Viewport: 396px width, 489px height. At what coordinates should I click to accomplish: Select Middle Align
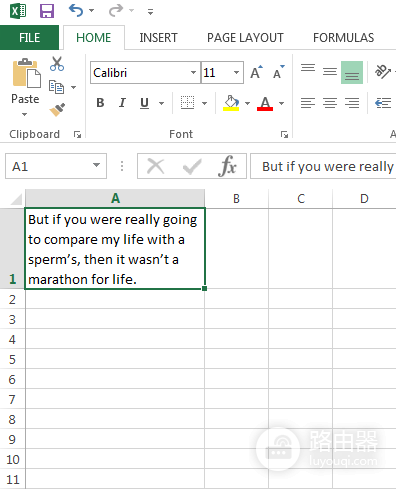(x=330, y=72)
